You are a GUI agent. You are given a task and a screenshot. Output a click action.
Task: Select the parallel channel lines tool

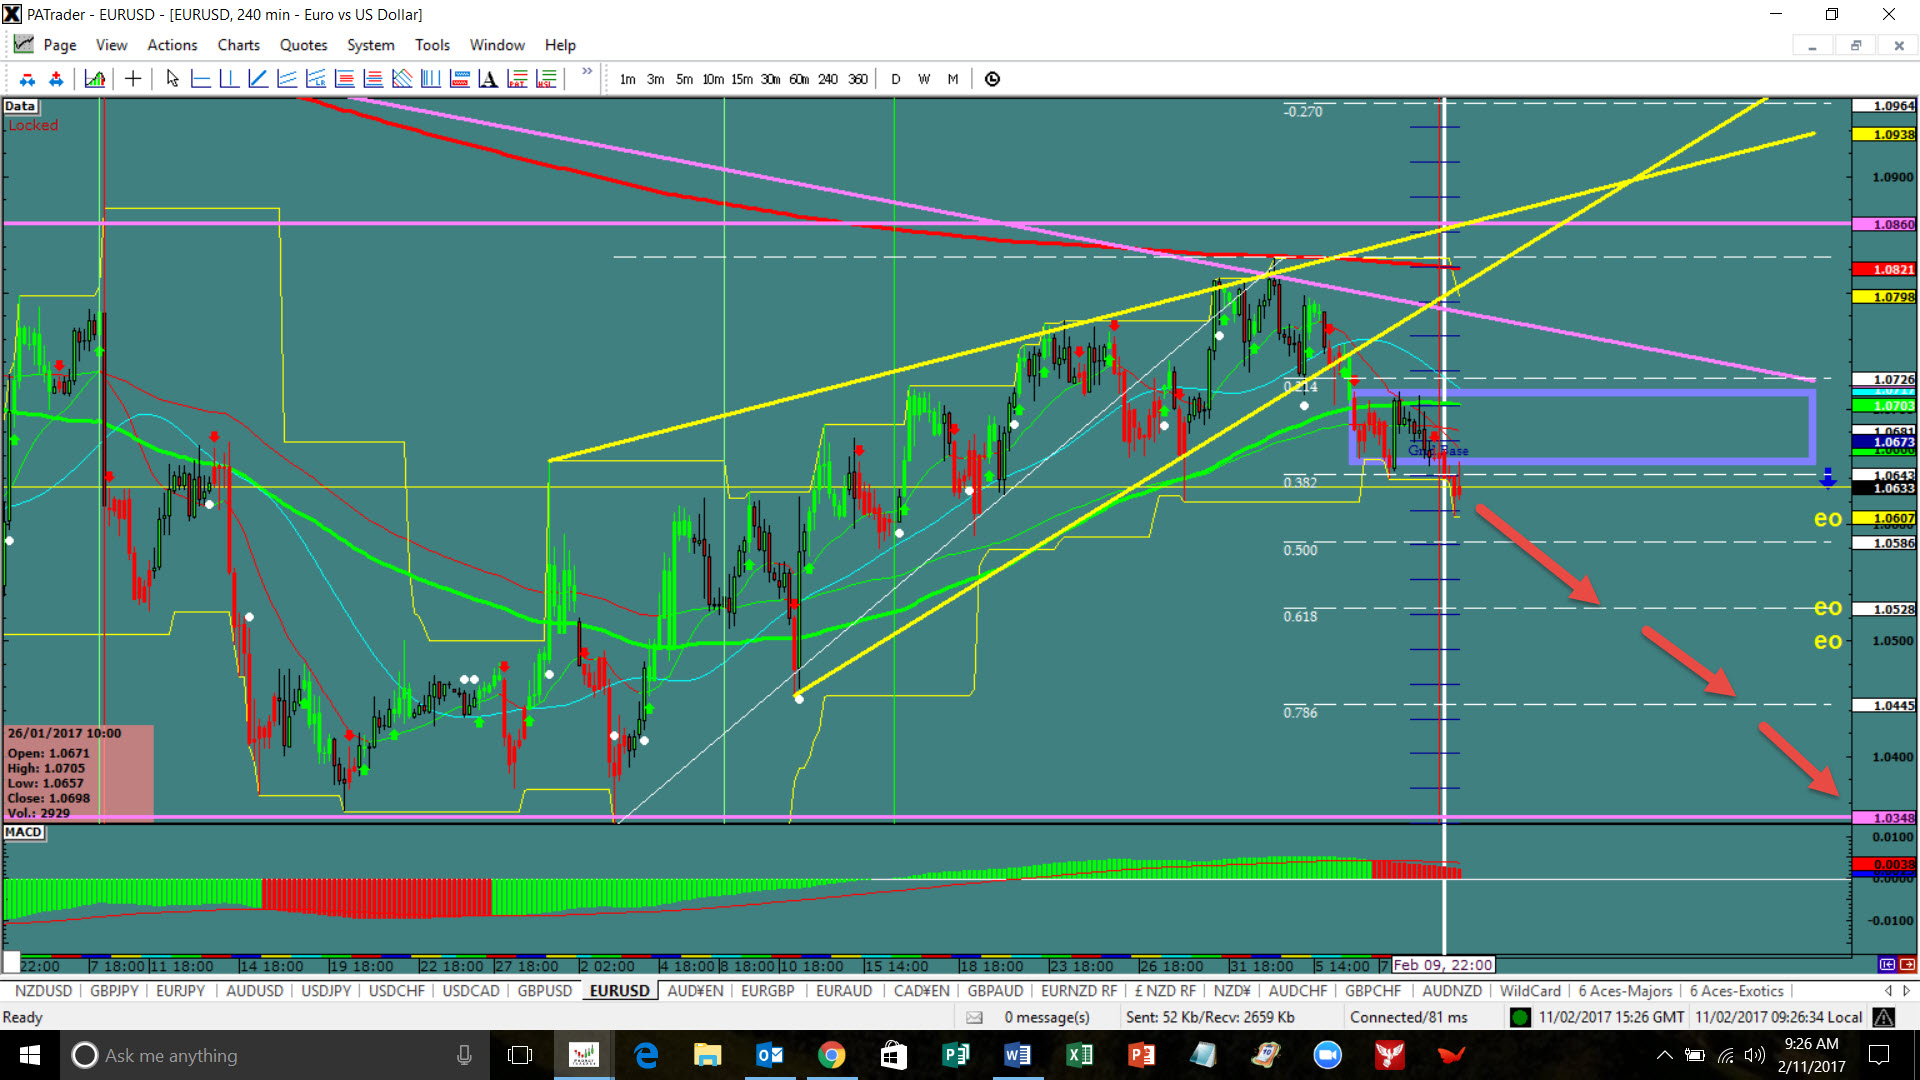pos(287,79)
